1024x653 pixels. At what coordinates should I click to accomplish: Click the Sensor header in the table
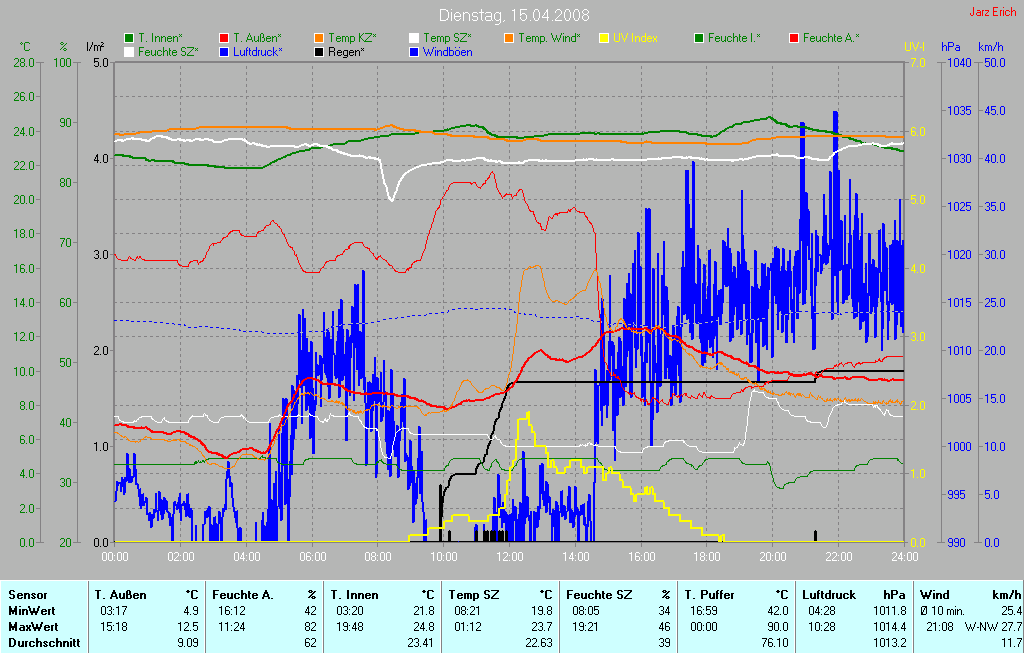point(28,595)
